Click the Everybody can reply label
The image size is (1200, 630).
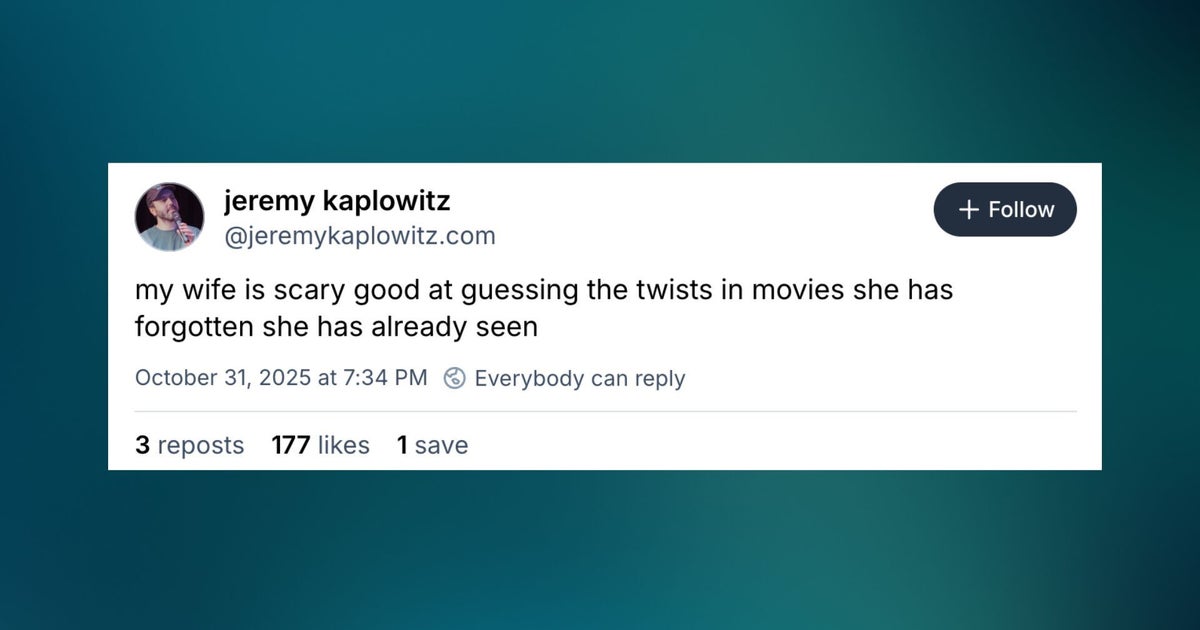point(581,378)
